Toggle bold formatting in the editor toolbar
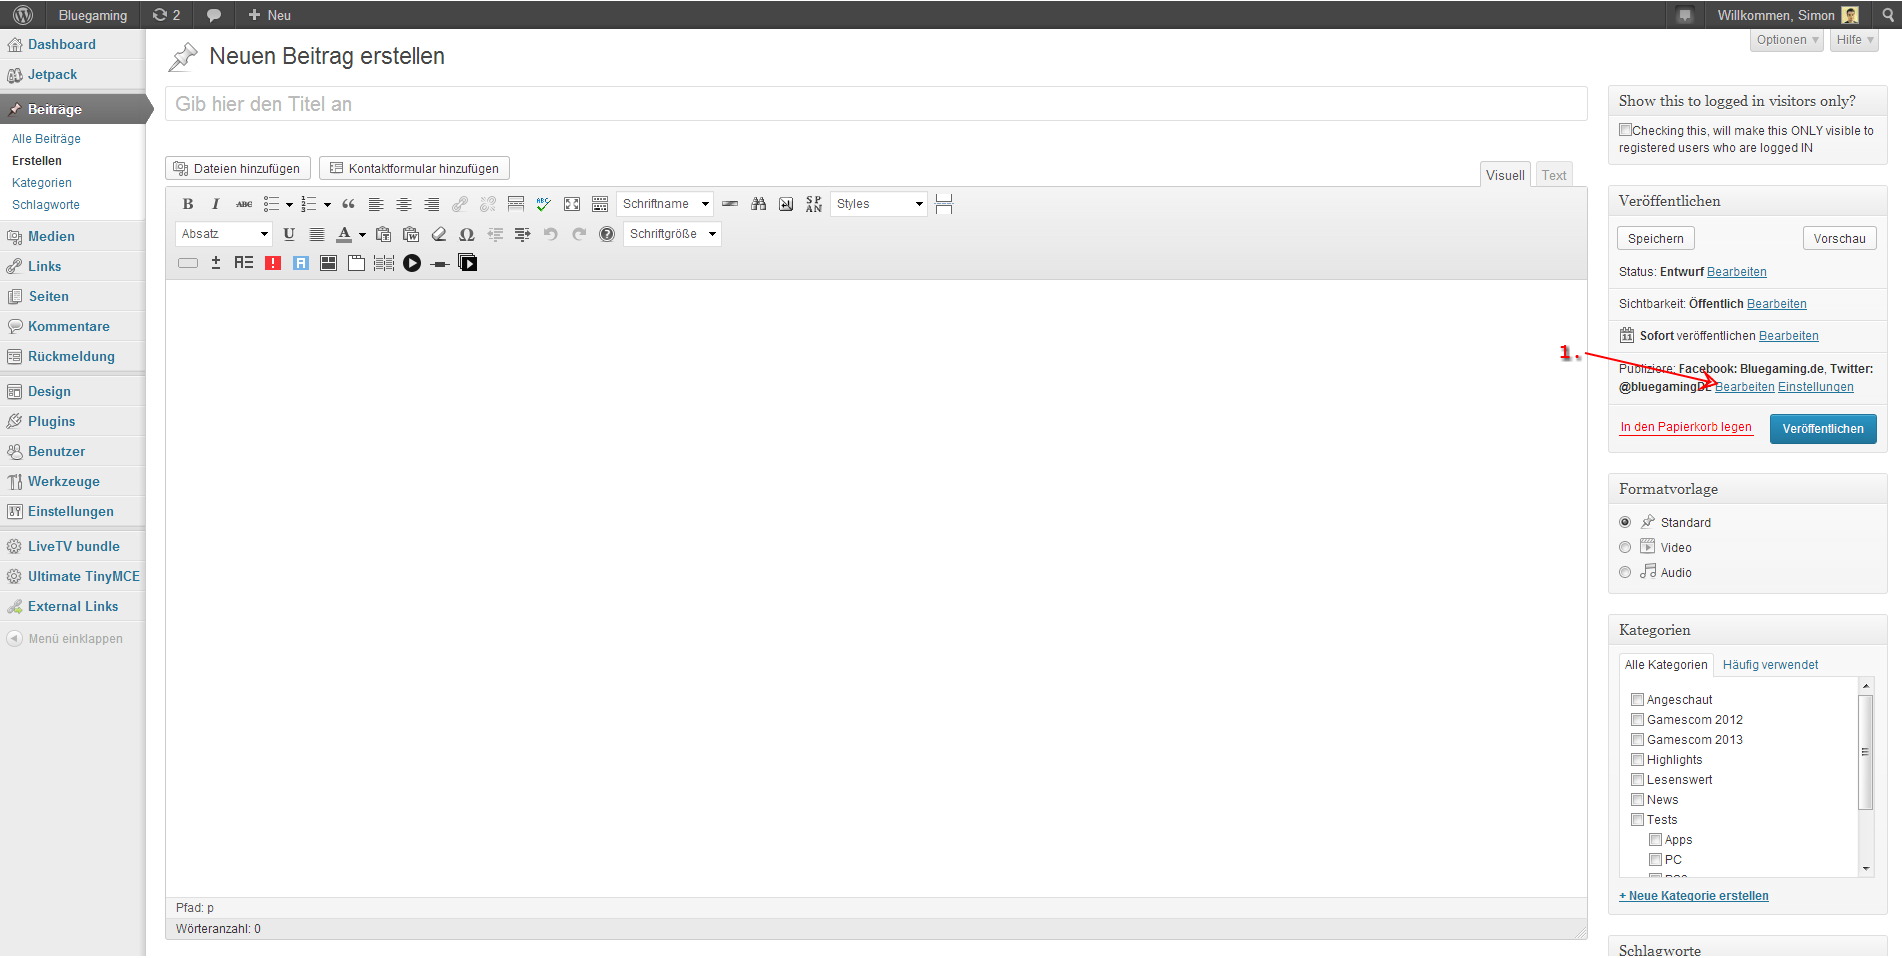Image resolution: width=1902 pixels, height=958 pixels. tap(188, 204)
